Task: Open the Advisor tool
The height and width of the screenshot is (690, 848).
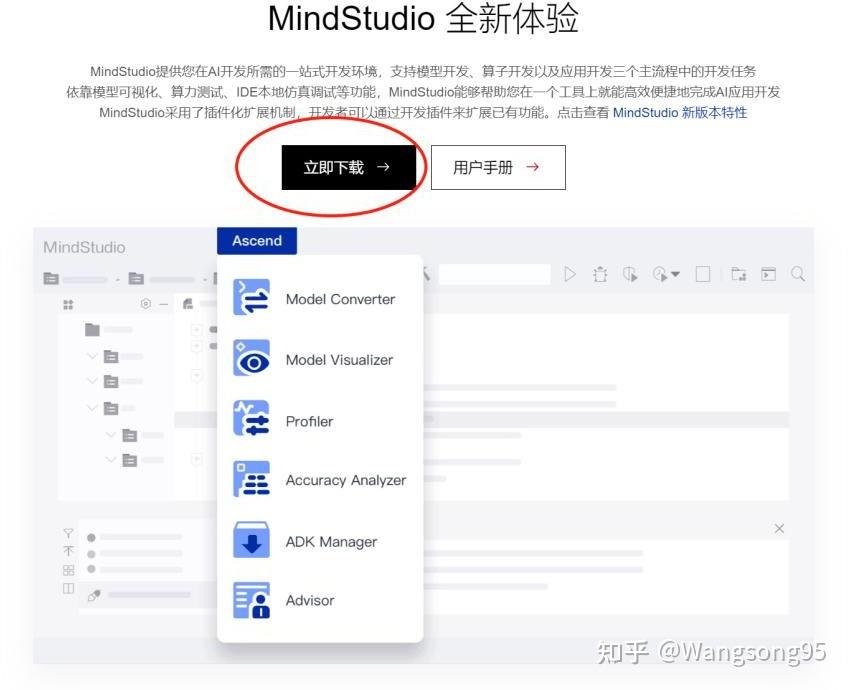Action: 309,600
